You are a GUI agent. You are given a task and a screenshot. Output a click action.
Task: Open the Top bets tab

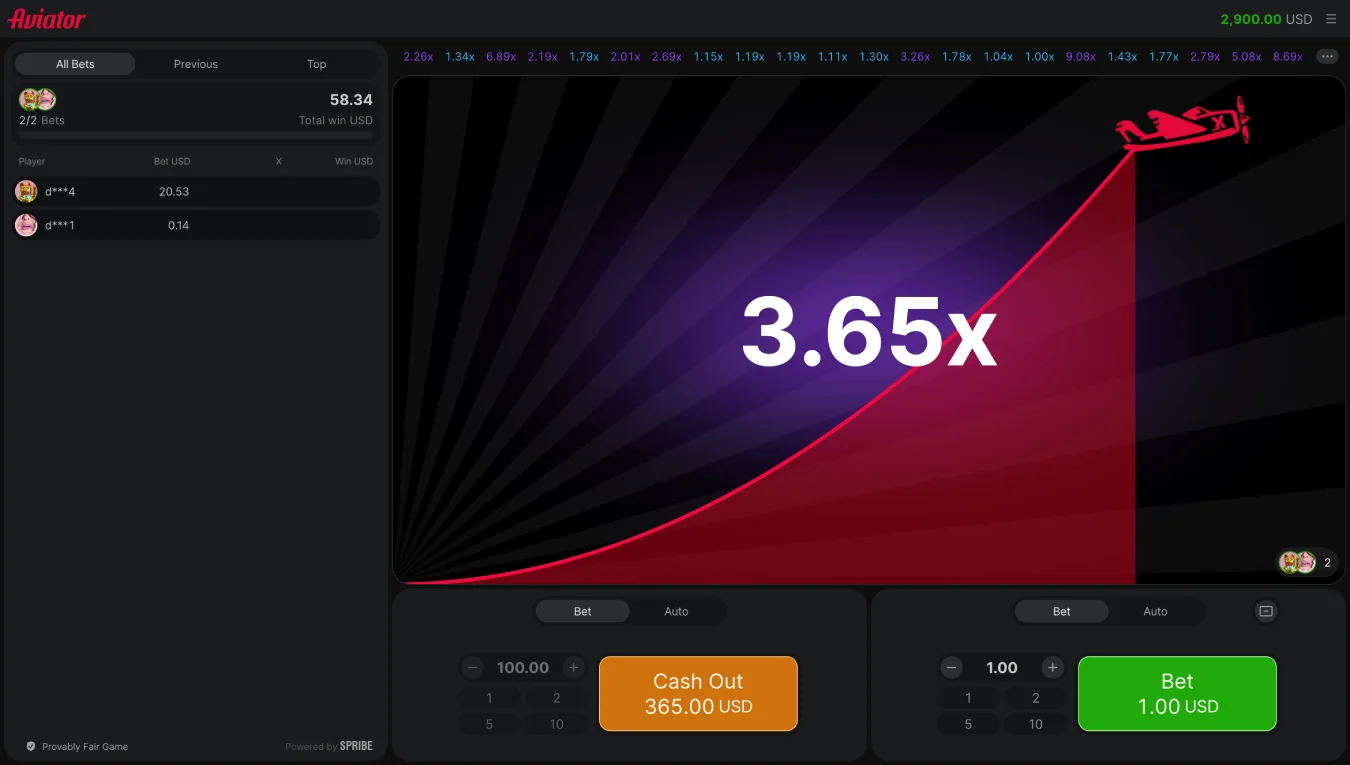click(316, 64)
